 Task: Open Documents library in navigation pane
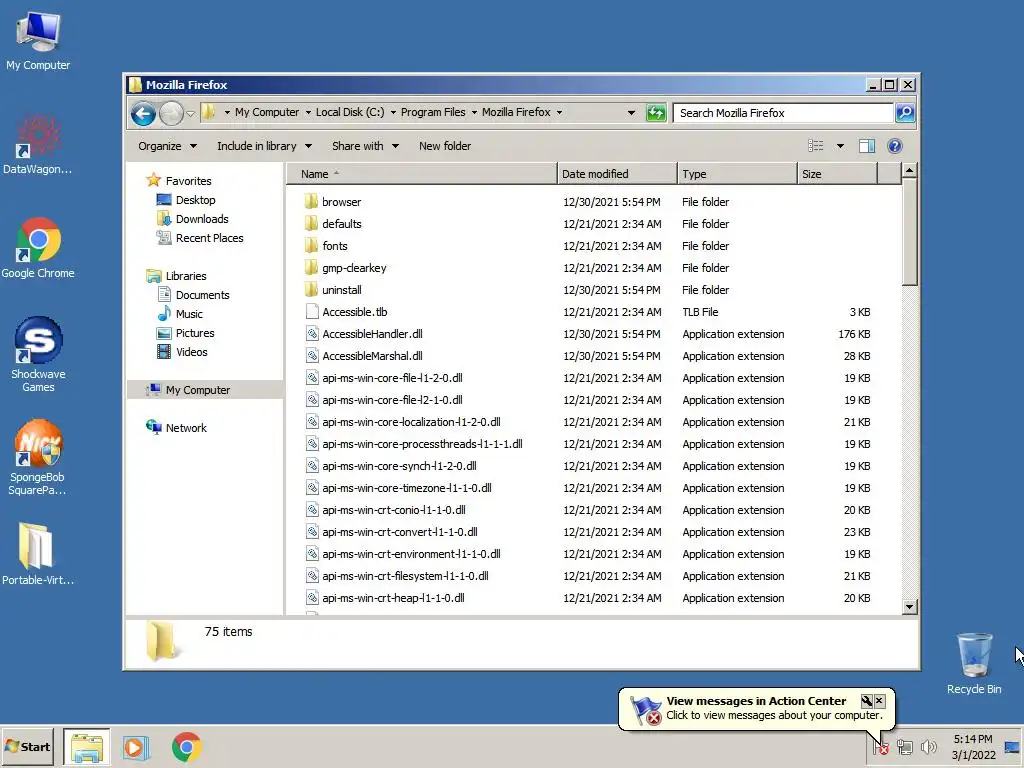coord(202,295)
